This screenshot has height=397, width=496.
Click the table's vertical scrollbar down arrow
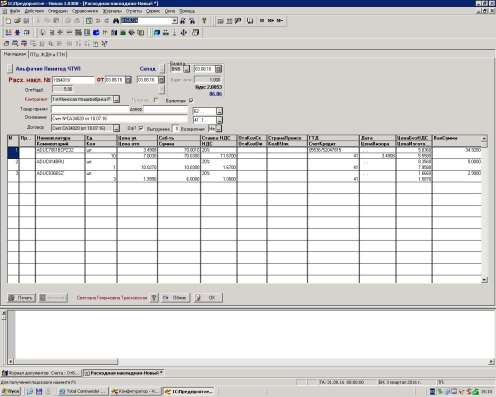(x=484, y=280)
